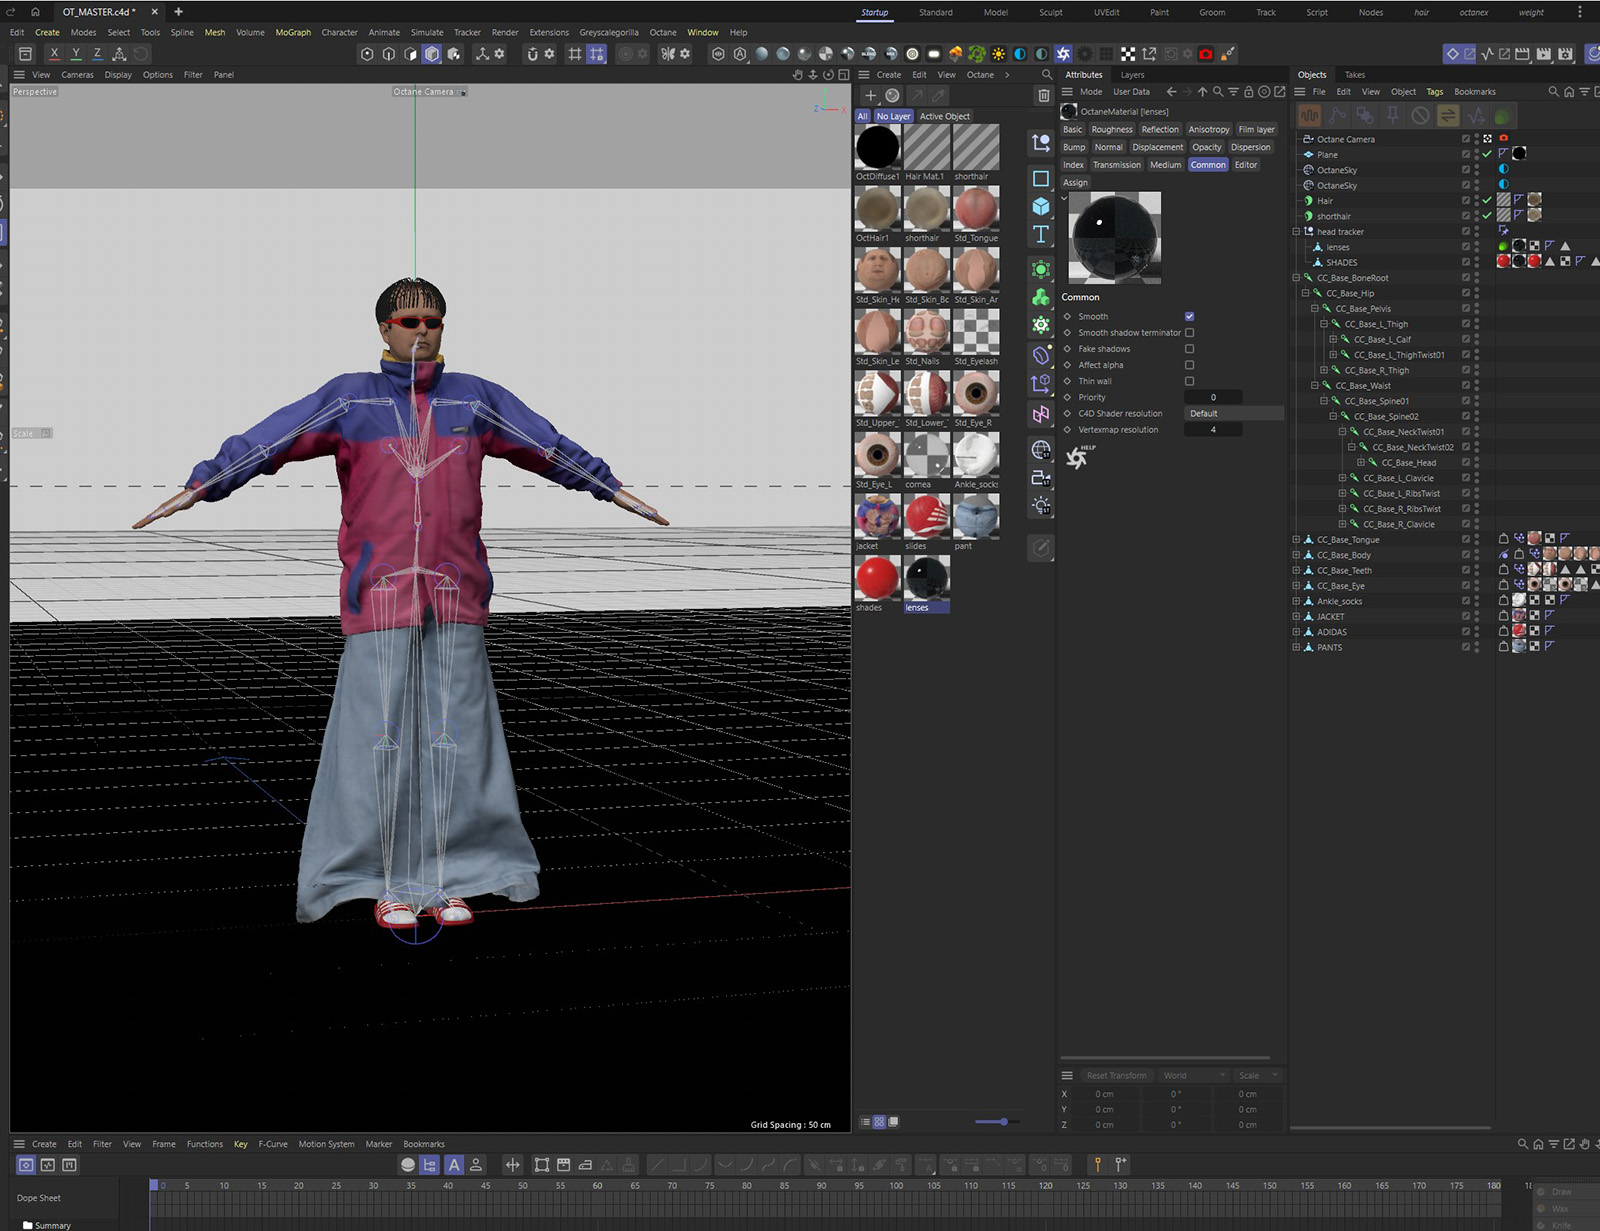Open the material manager search magnifier
Screen dimensions: 1600x1231
coord(1047,75)
